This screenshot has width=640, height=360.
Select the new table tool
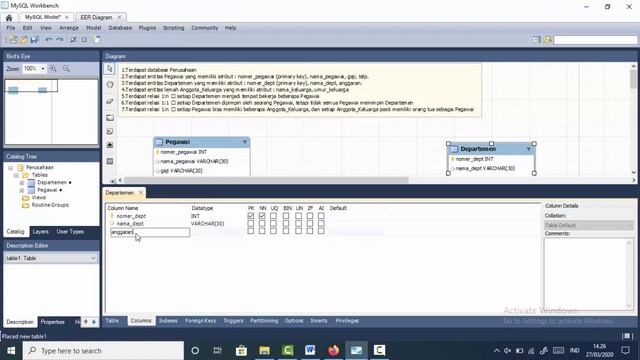pos(109,161)
